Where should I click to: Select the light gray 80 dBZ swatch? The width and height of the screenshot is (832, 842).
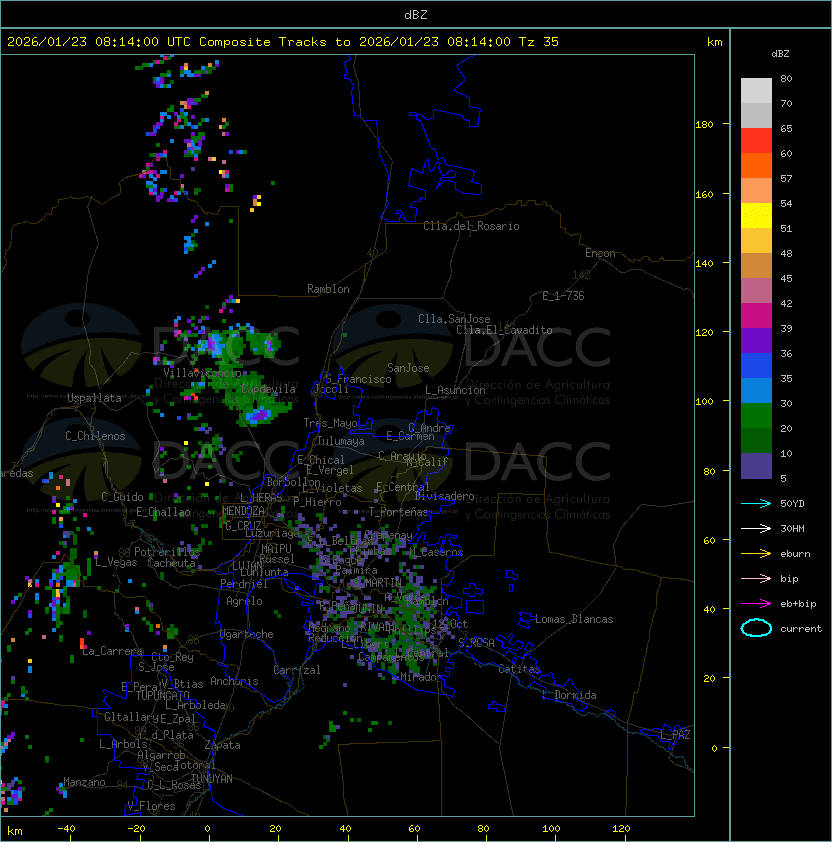[756, 90]
